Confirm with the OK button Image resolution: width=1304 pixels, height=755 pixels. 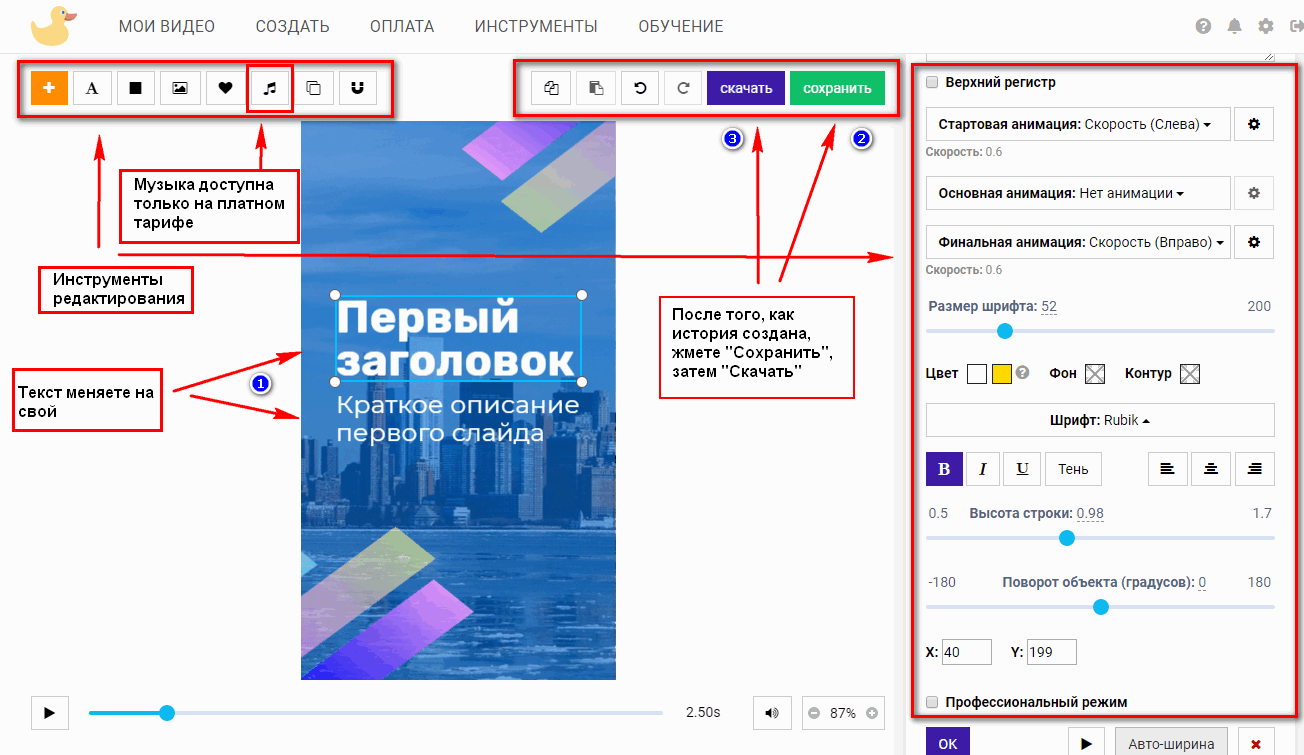coord(948,743)
